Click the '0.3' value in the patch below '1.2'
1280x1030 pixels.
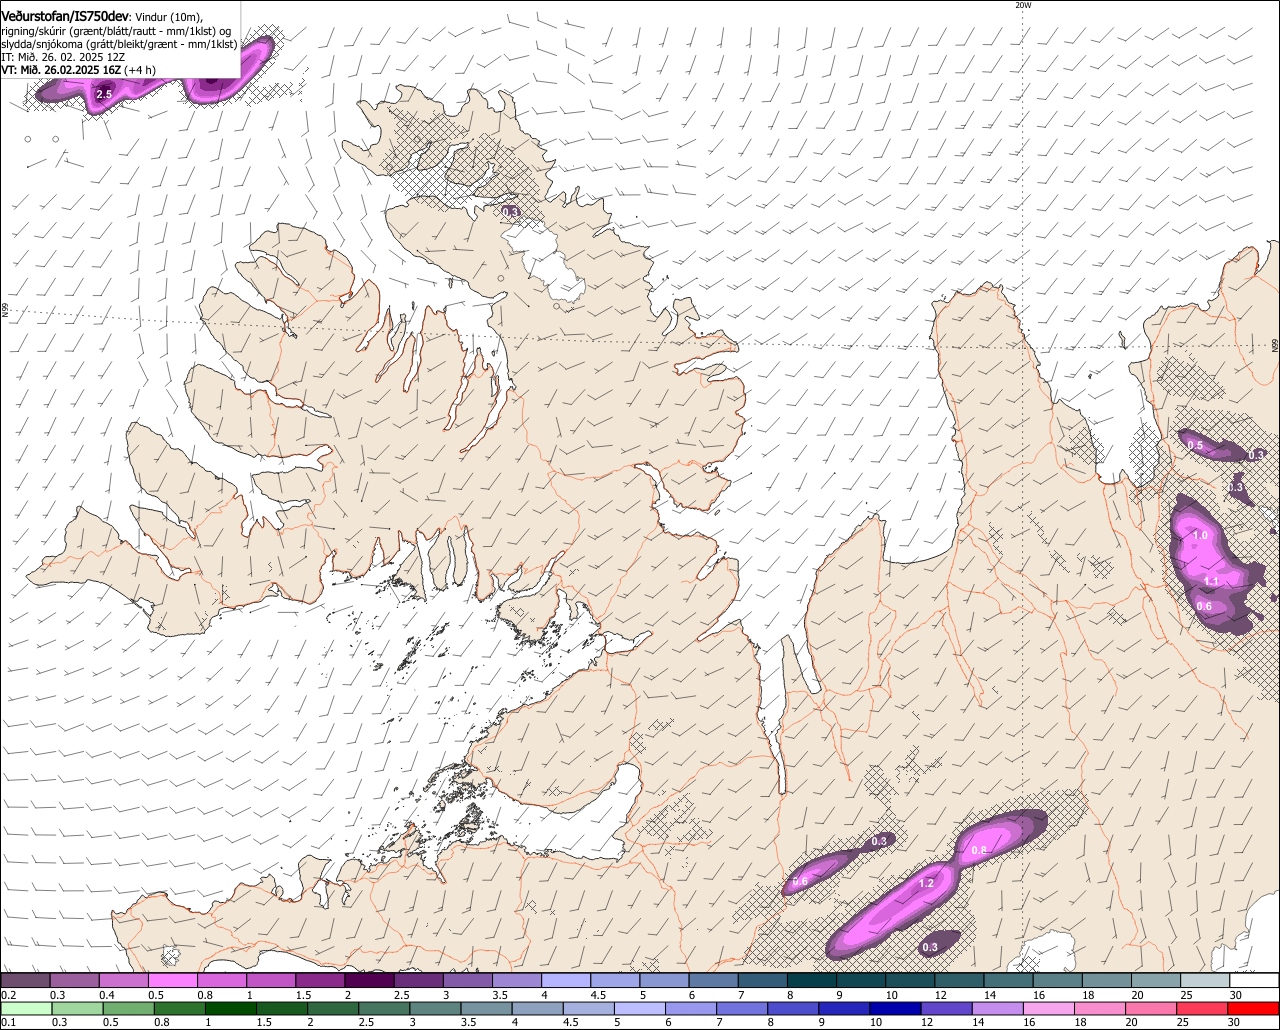[930, 947]
